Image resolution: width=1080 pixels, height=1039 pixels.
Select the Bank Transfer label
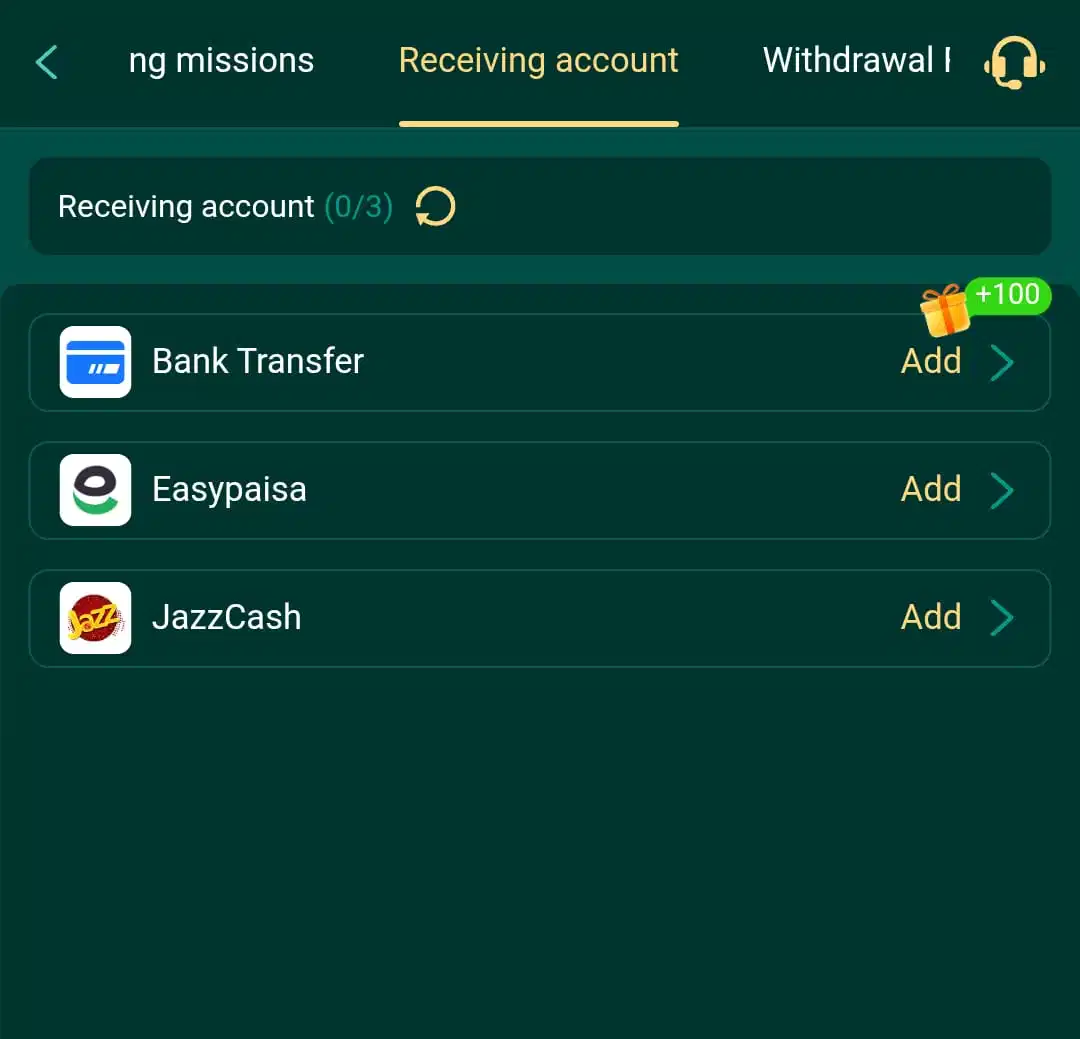[258, 361]
